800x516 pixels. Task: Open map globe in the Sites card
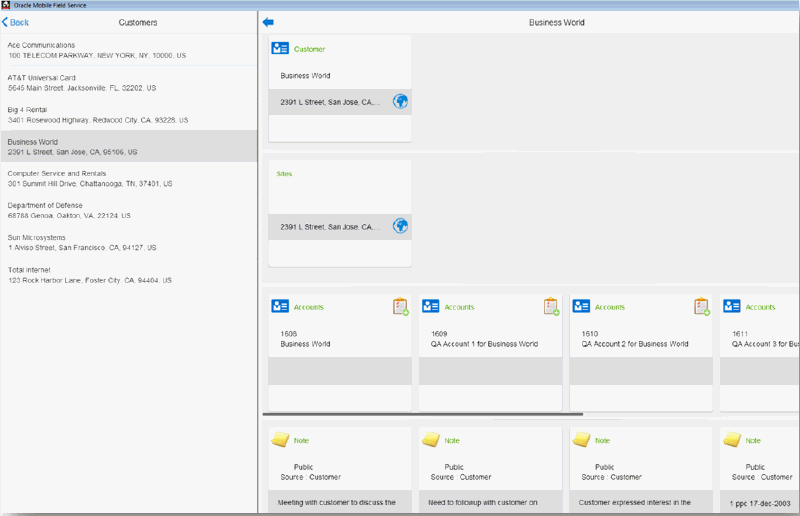point(400,226)
